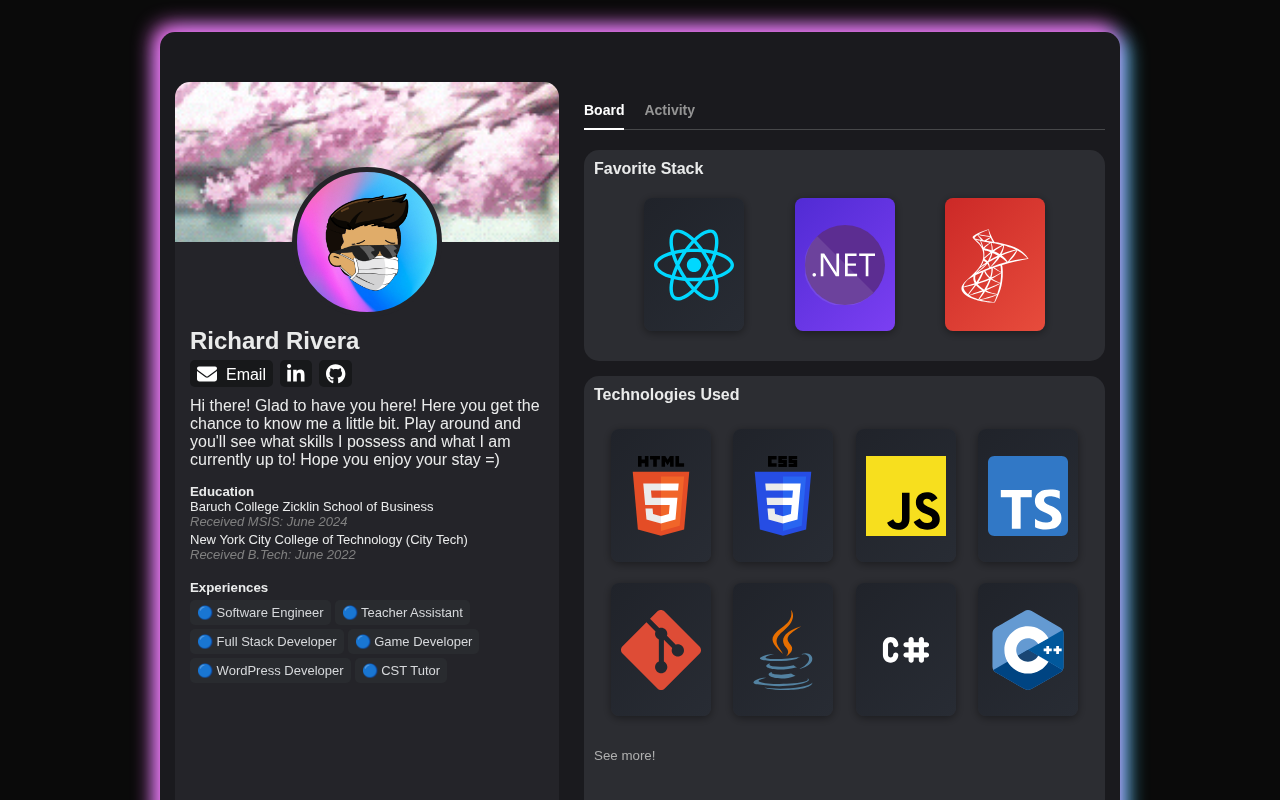This screenshot has height=800, width=1280.
Task: Select the Full Stack Developer tag
Action: pos(267,641)
